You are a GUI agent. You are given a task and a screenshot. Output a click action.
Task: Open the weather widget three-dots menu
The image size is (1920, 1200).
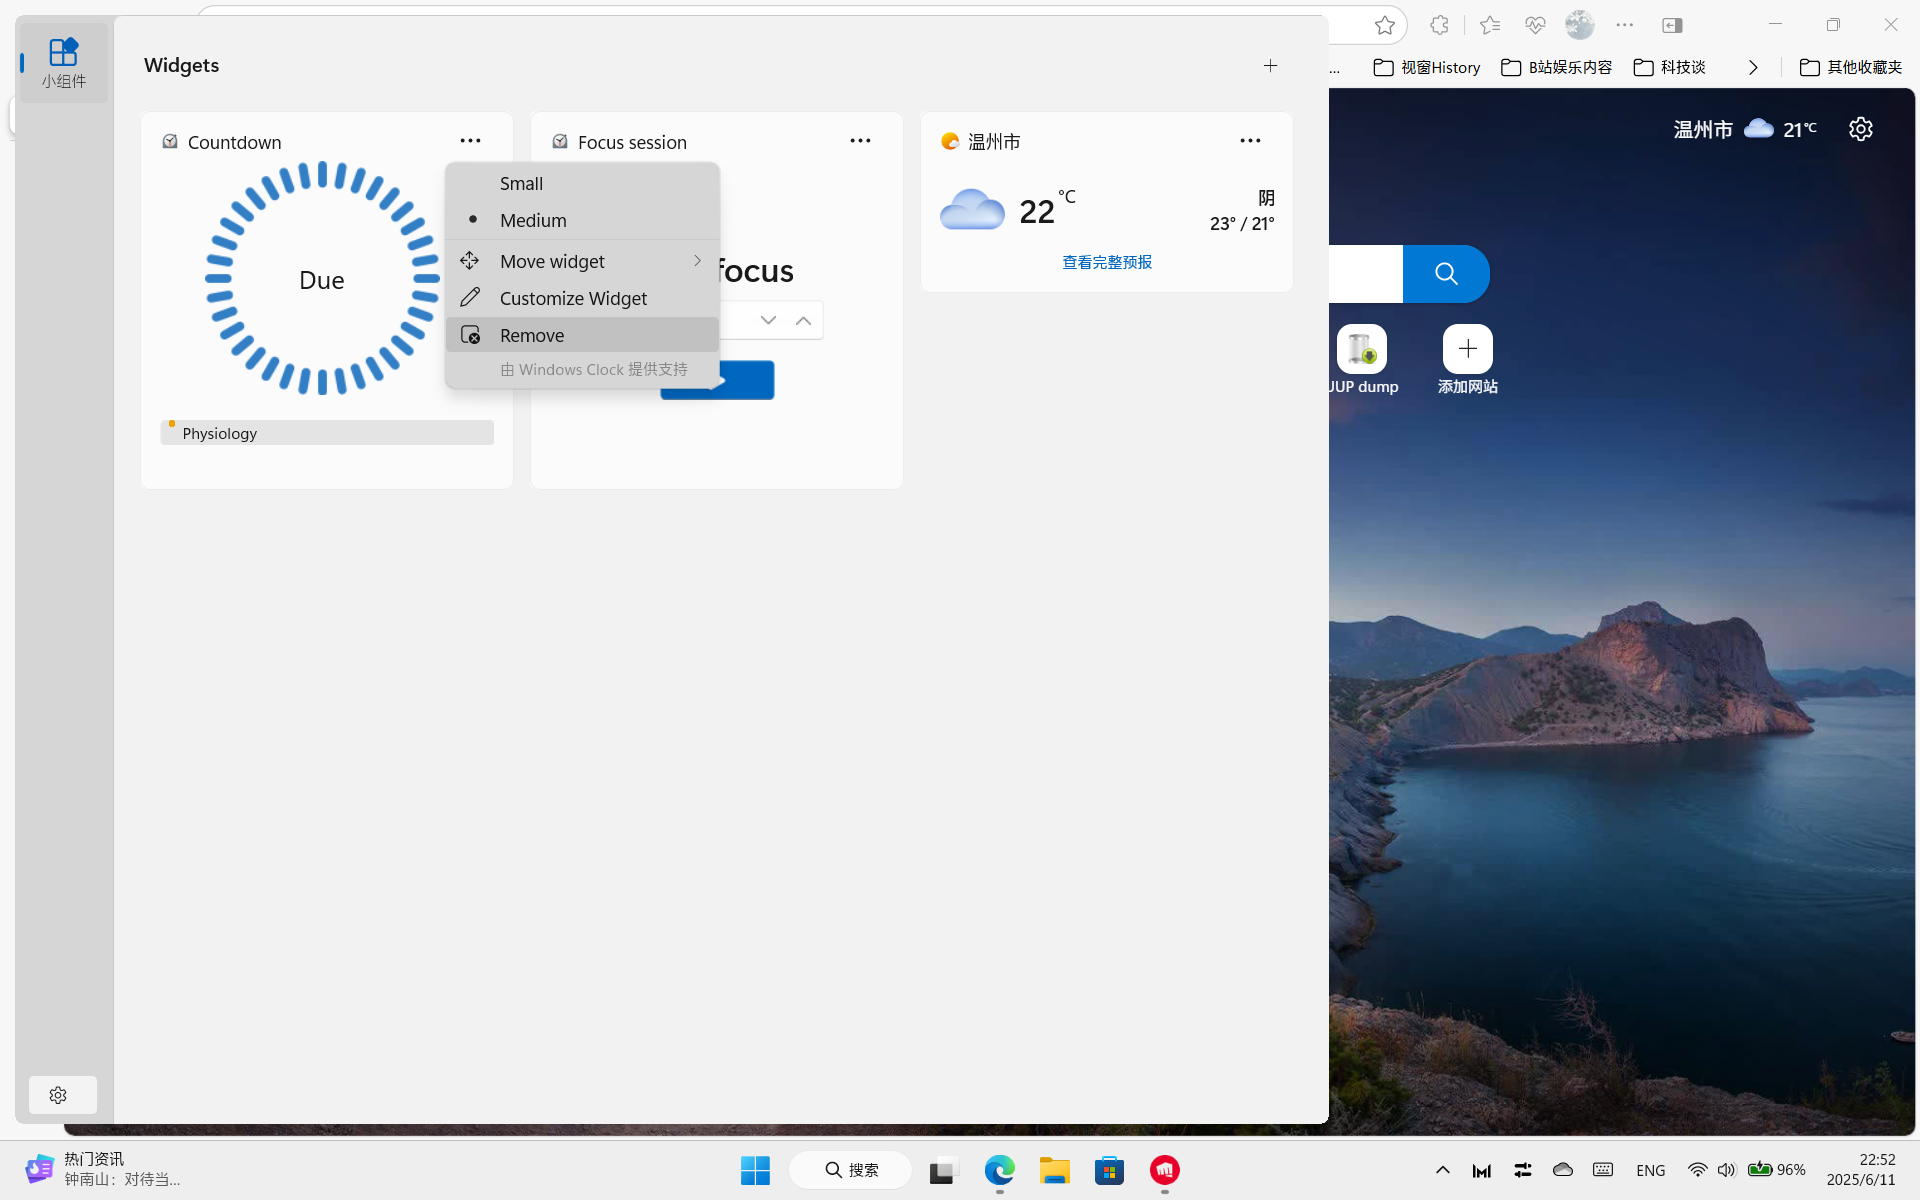pyautogui.click(x=1250, y=141)
